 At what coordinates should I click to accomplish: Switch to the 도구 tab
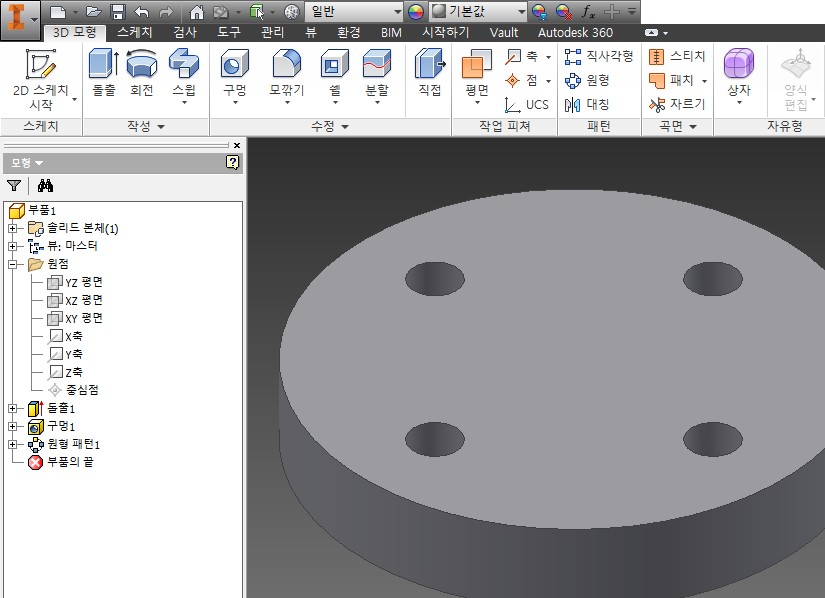(x=229, y=33)
